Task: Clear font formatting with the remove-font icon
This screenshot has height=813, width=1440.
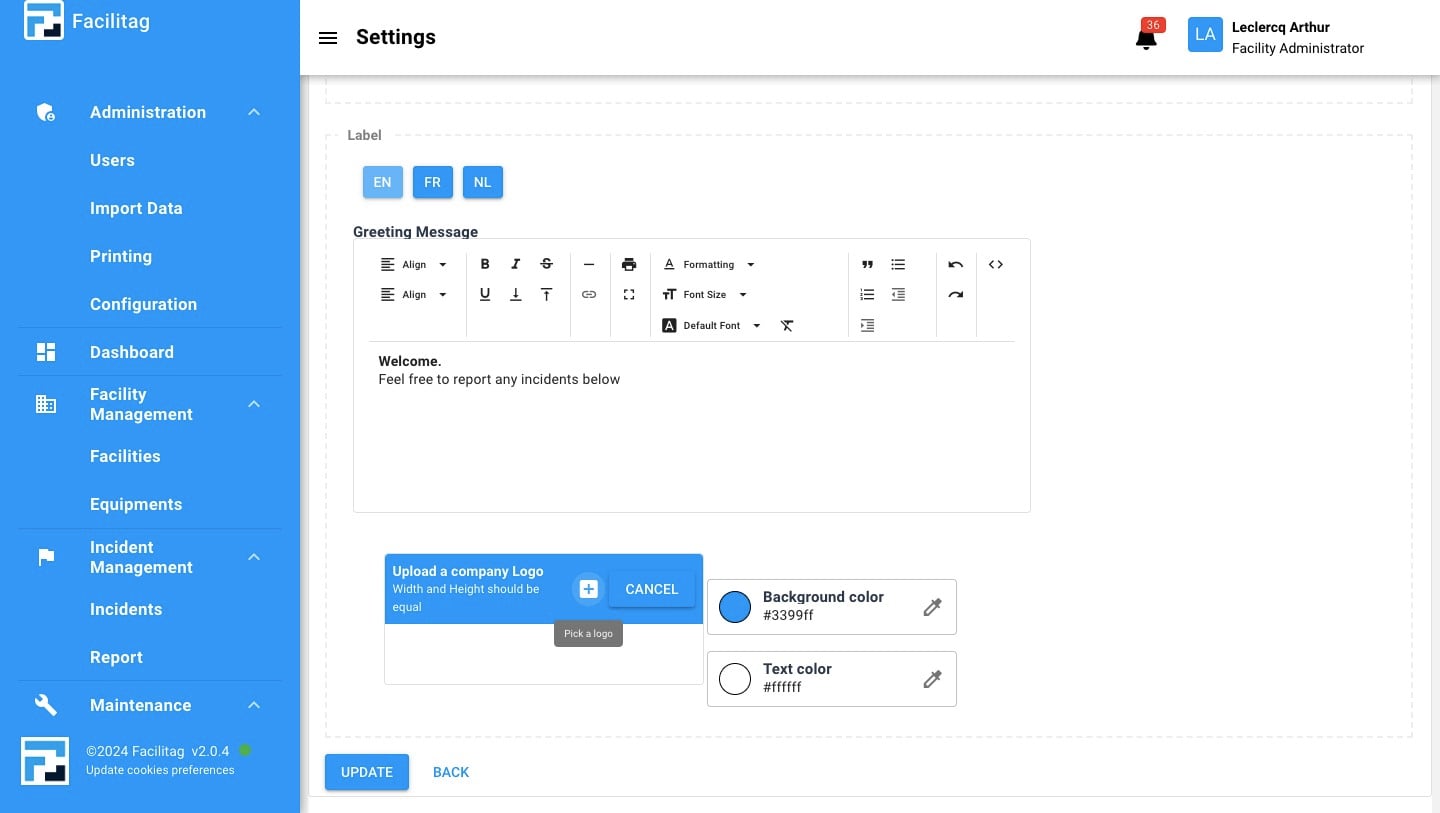Action: (x=787, y=325)
